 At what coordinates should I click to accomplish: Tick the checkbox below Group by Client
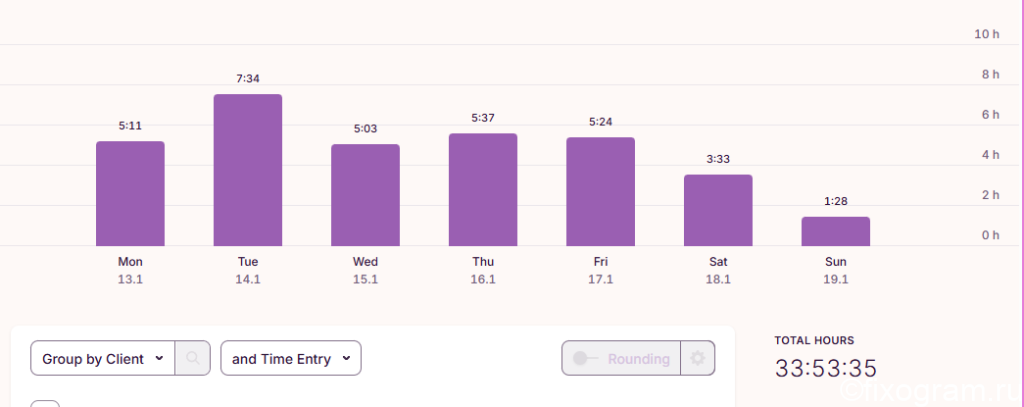point(45,404)
